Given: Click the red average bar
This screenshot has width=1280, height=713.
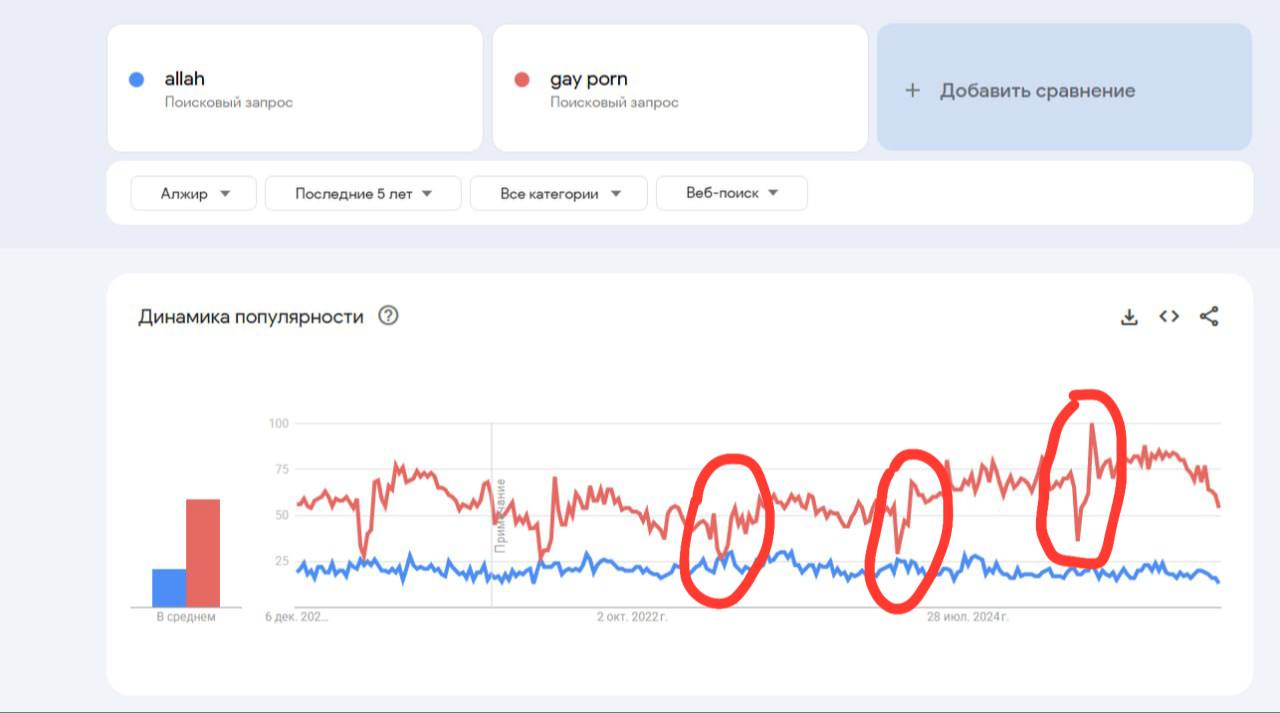Looking at the screenshot, I should point(203,553).
